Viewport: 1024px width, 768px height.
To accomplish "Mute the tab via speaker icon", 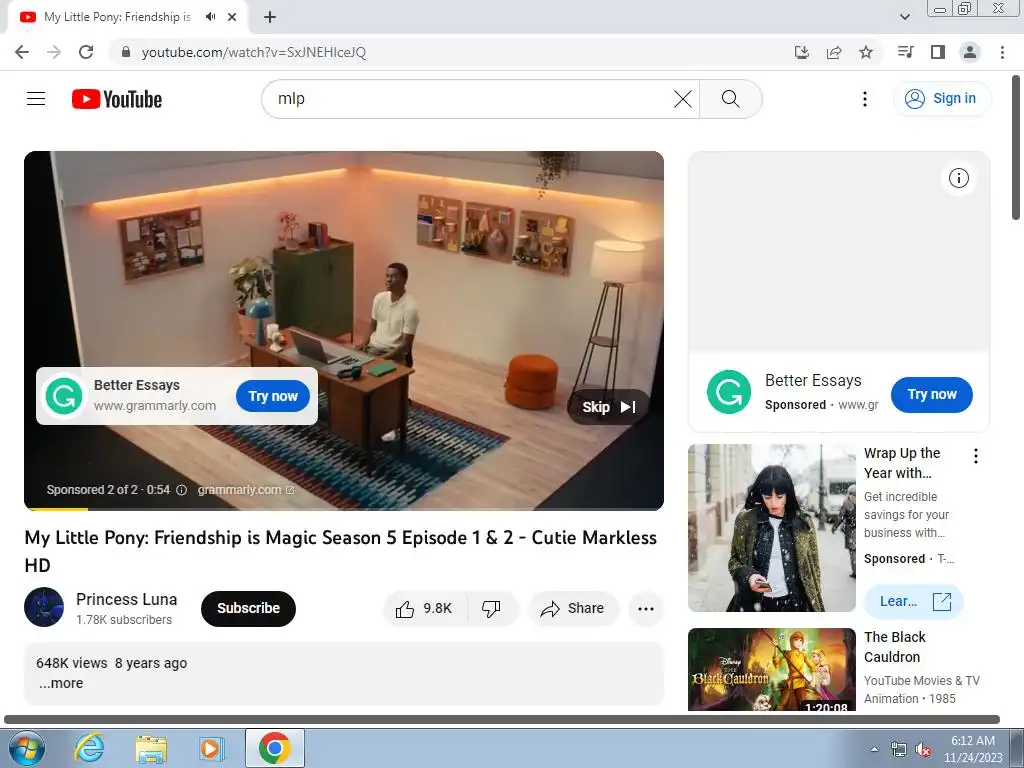I will 210,17.
